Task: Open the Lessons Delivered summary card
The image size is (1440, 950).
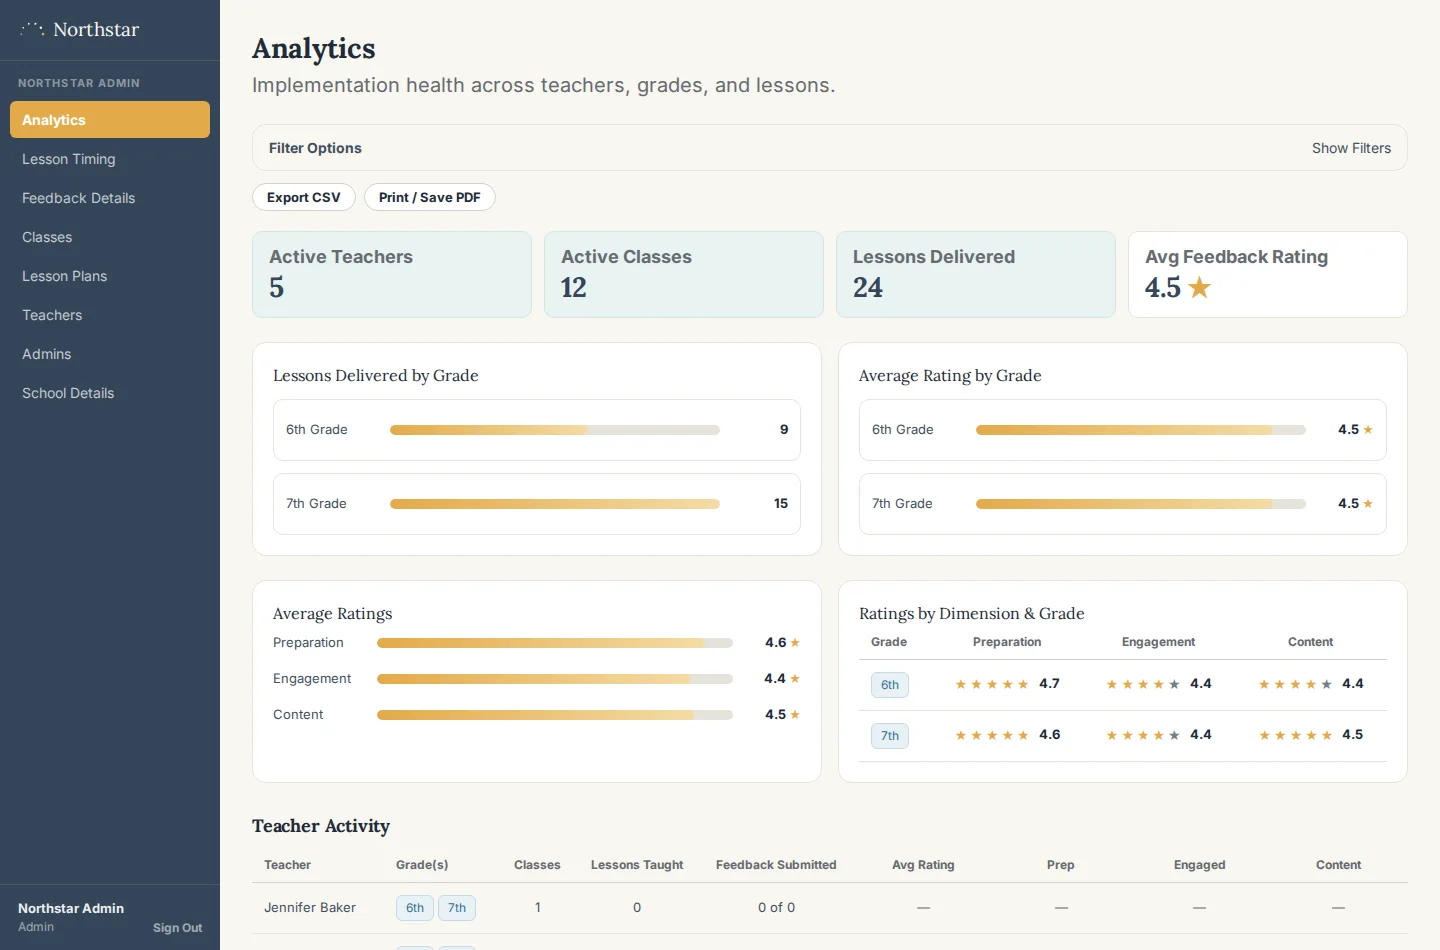Action: point(976,275)
